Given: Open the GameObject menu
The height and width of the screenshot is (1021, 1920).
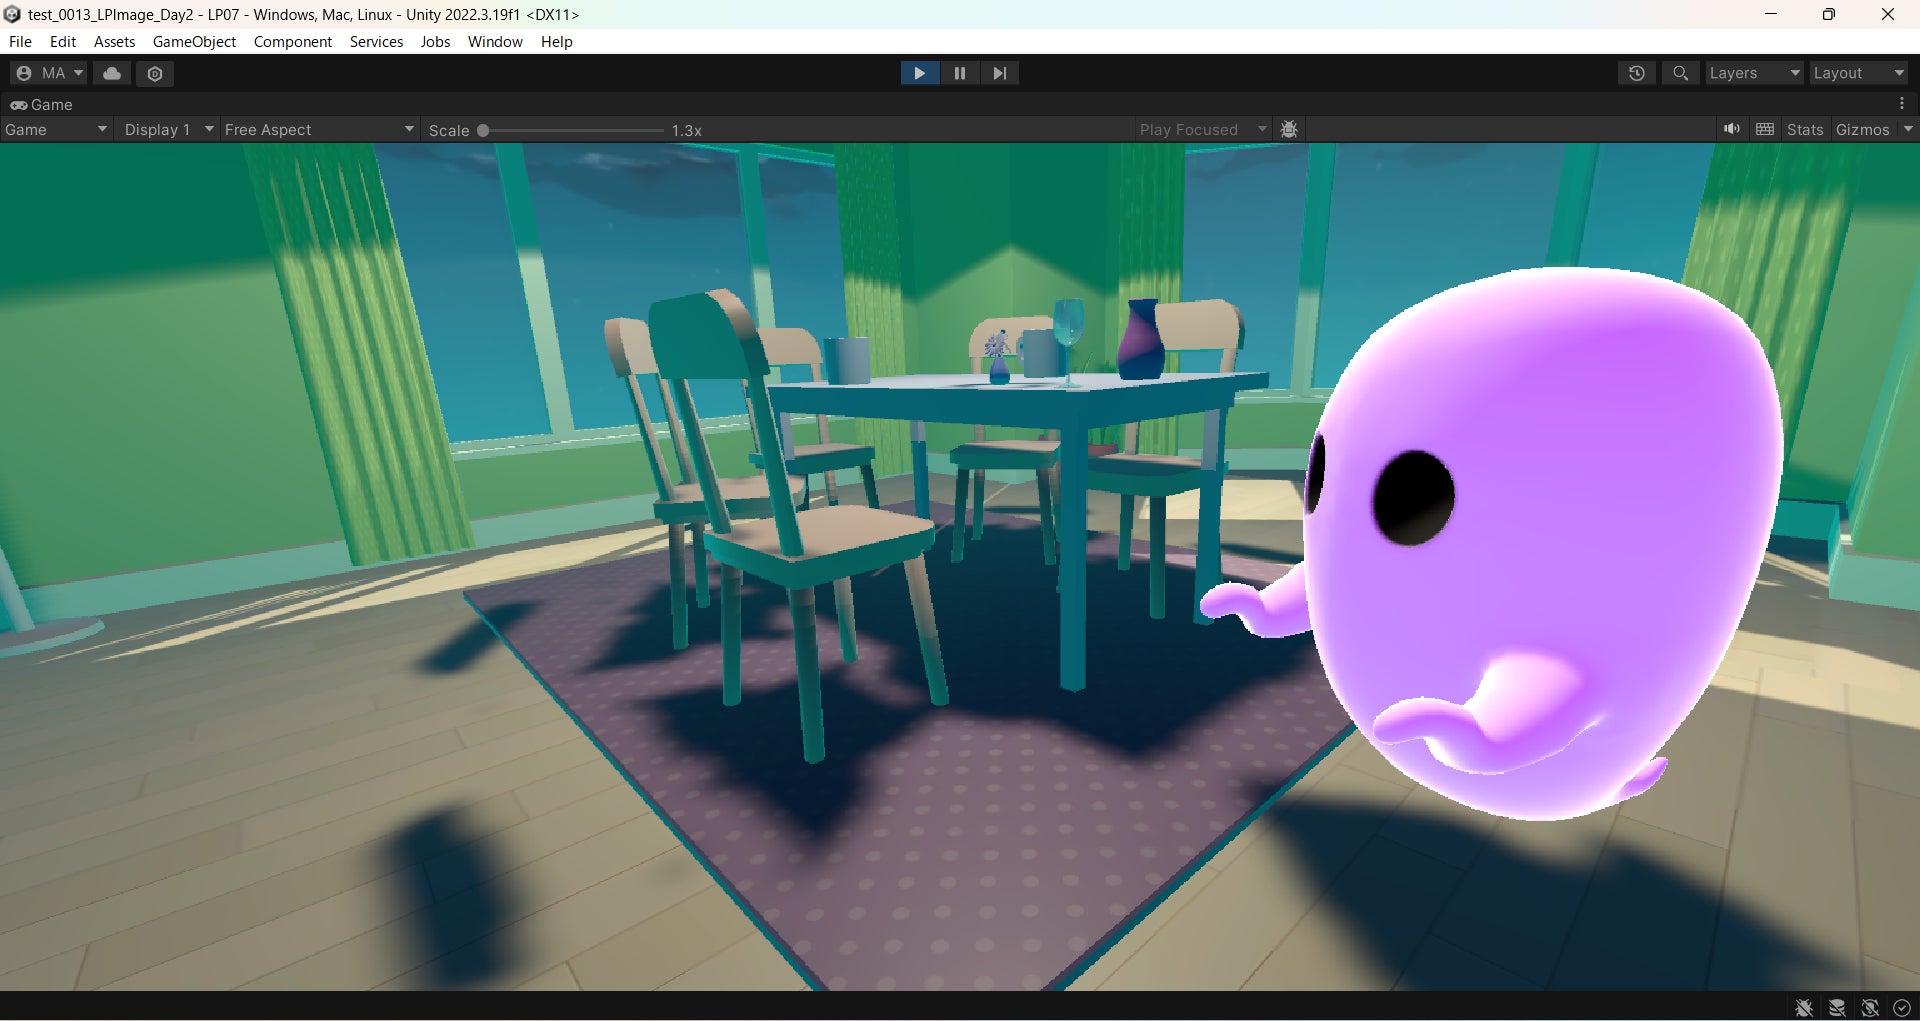Looking at the screenshot, I should (x=194, y=41).
